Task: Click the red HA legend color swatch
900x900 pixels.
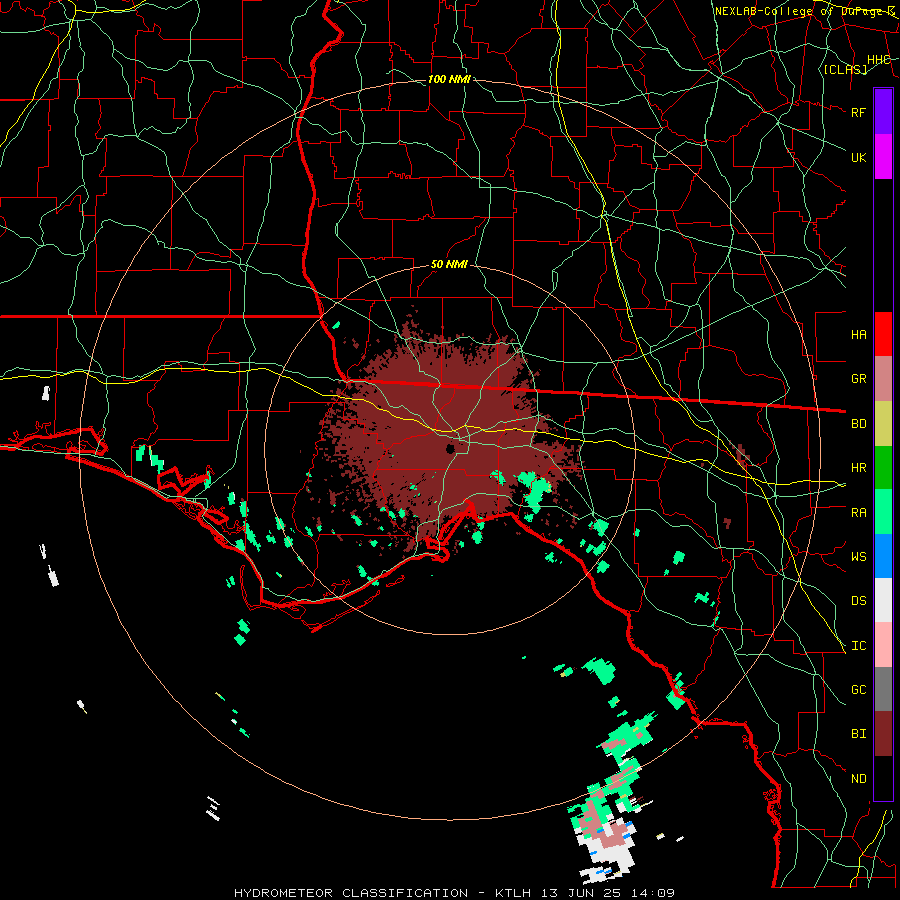Action: pyautogui.click(x=883, y=334)
